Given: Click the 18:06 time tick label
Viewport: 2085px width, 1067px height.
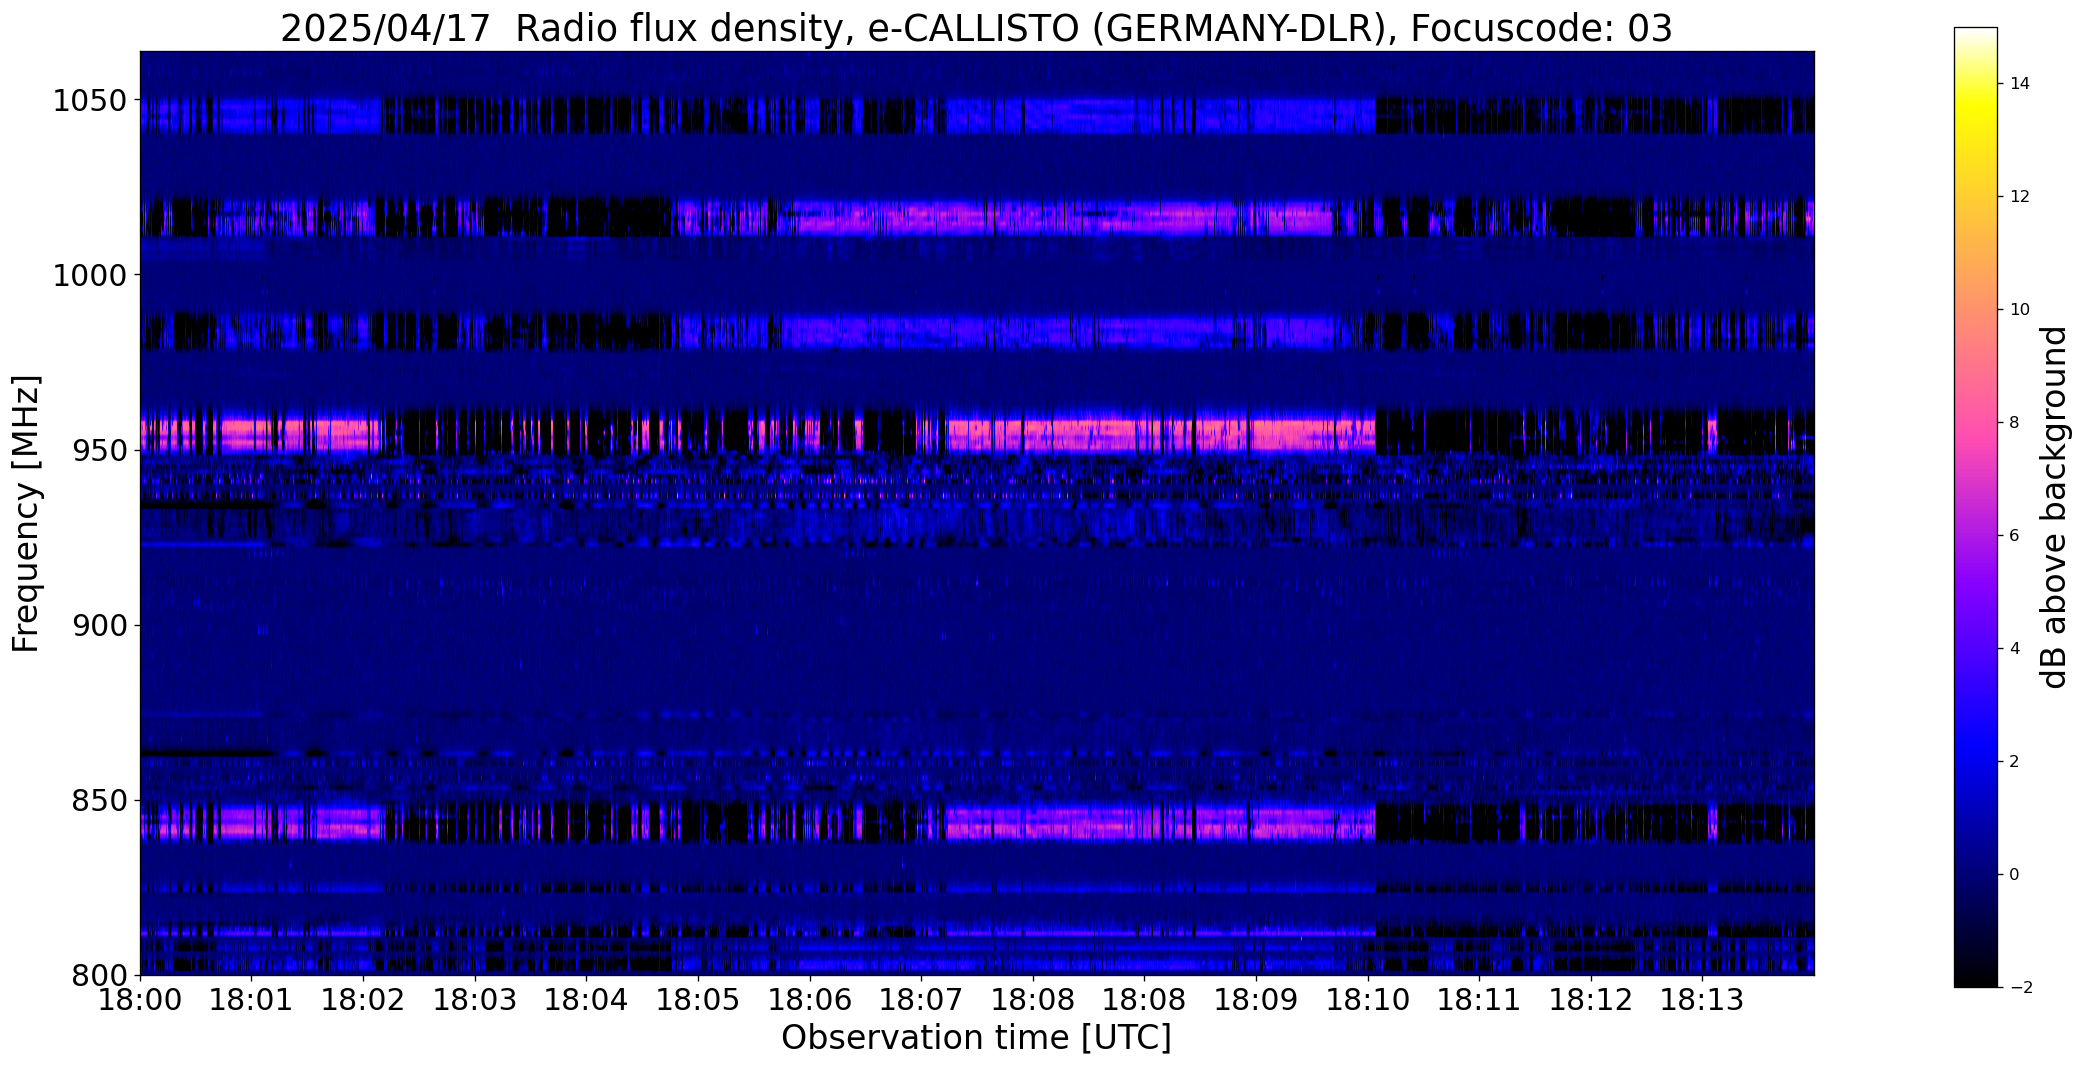Looking at the screenshot, I should [x=810, y=999].
